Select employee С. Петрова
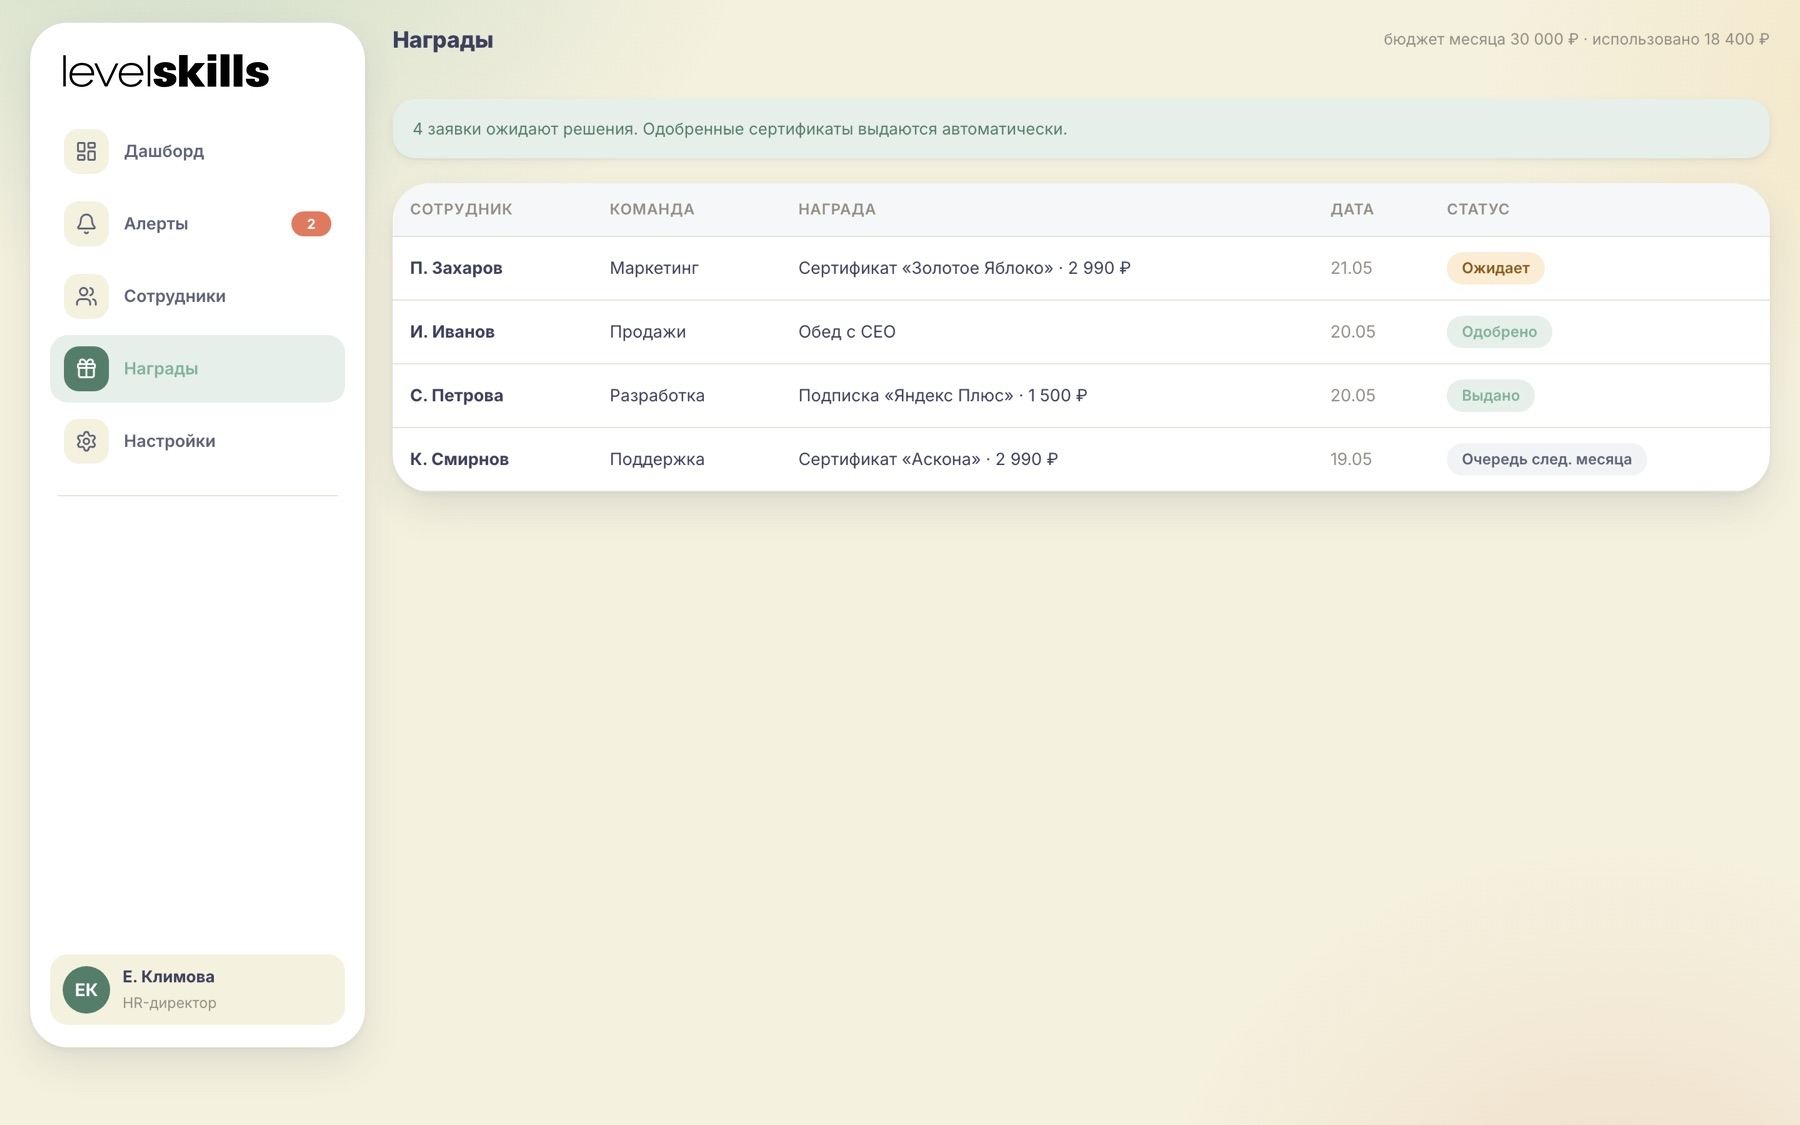The image size is (1800, 1125). [456, 396]
